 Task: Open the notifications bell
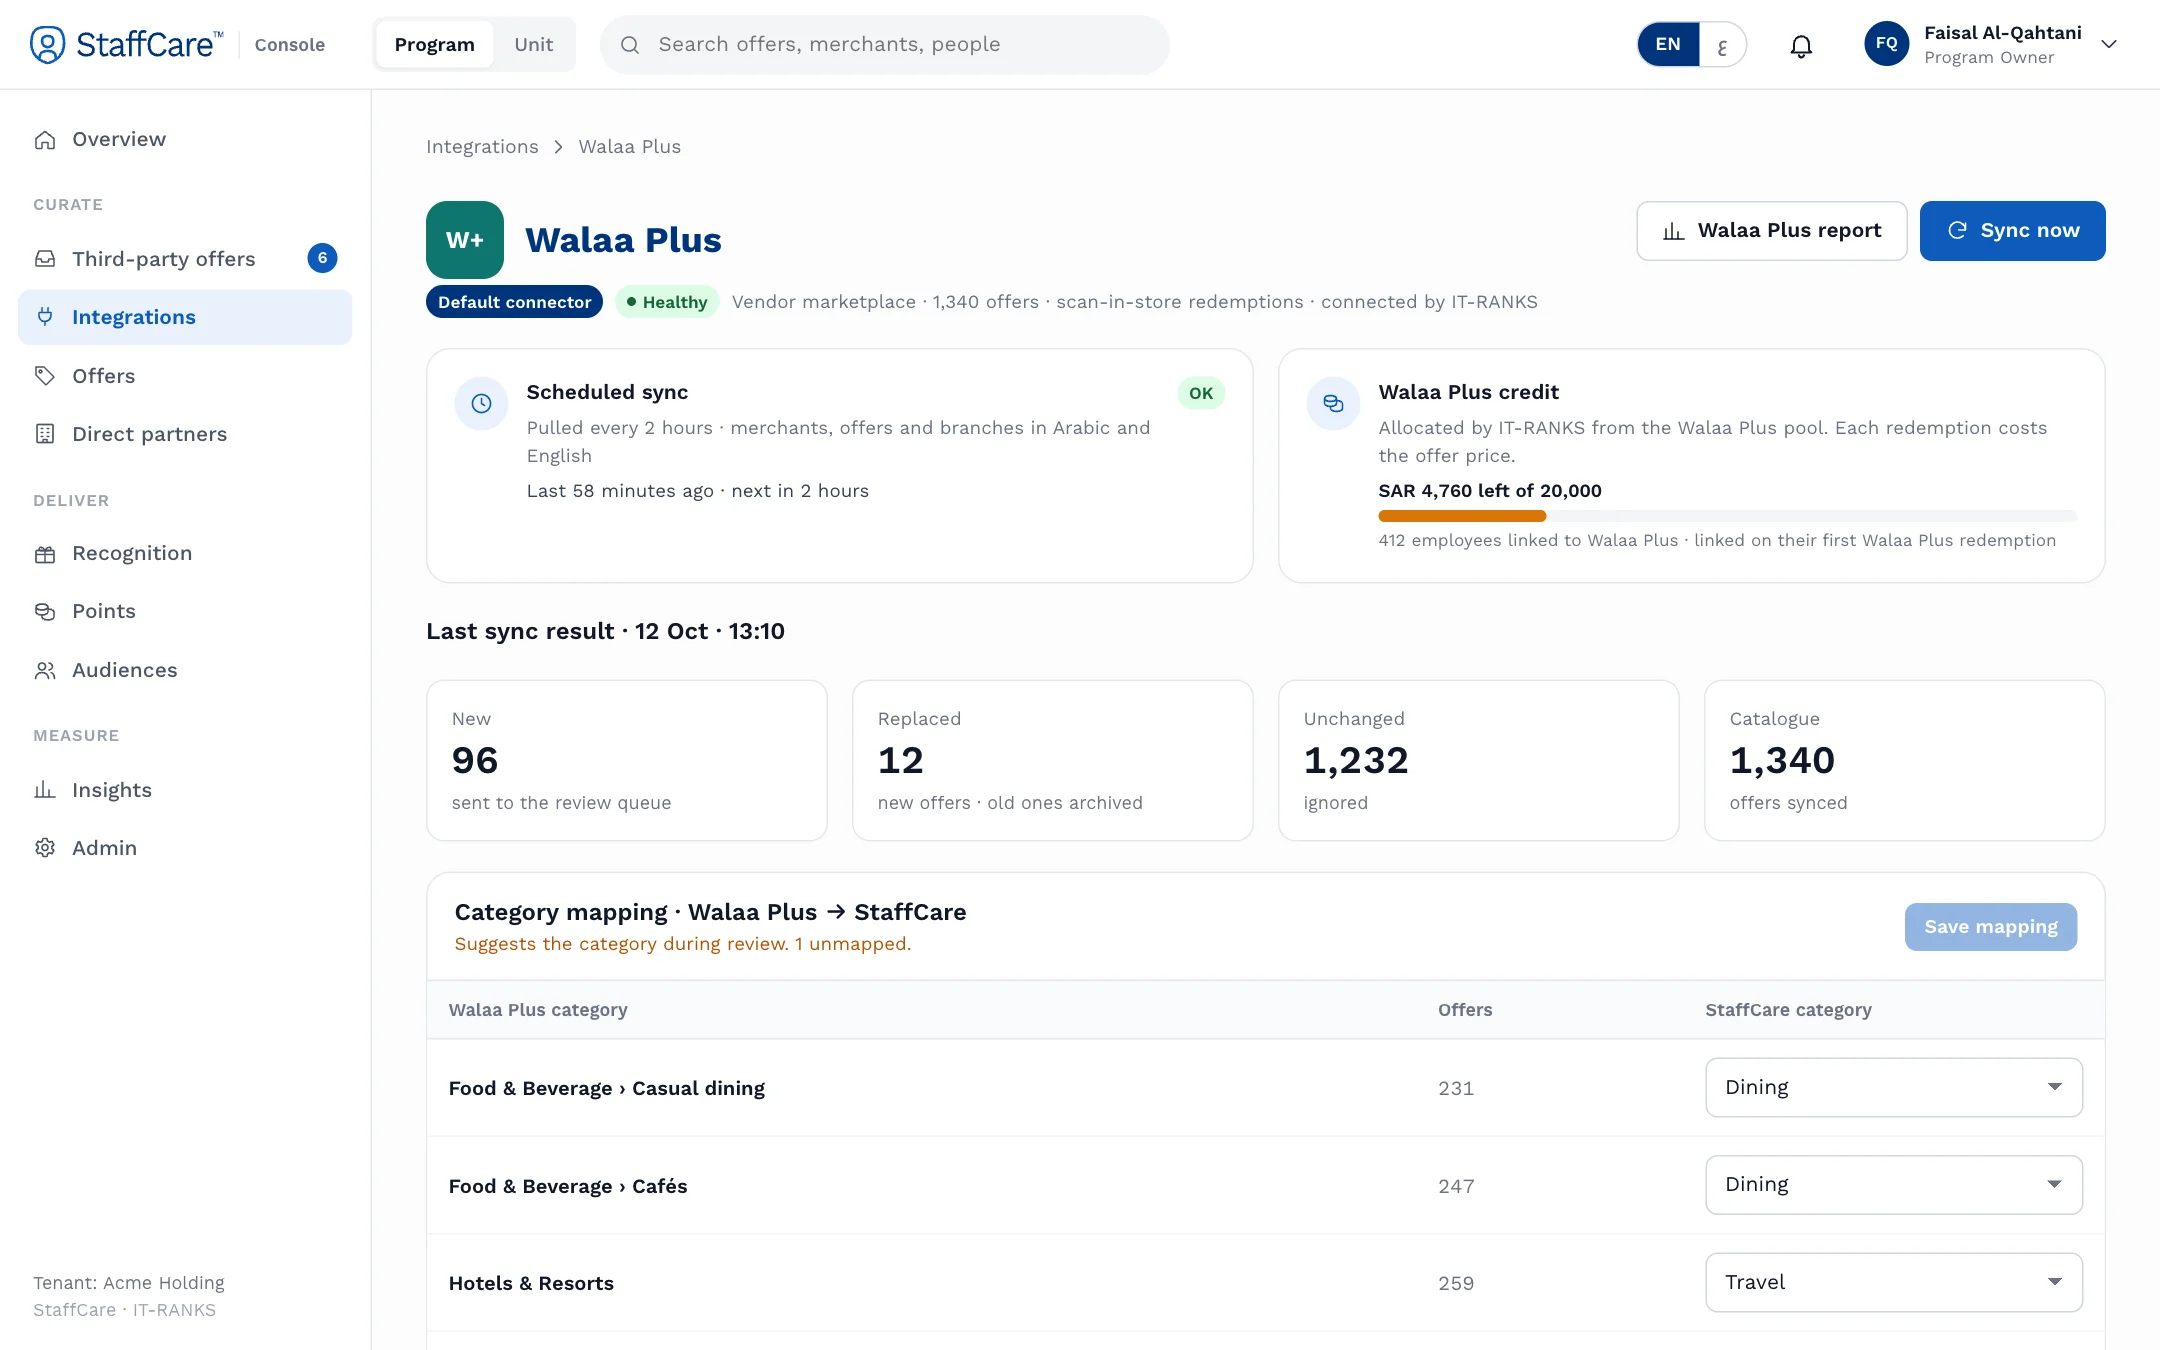[x=1801, y=45]
